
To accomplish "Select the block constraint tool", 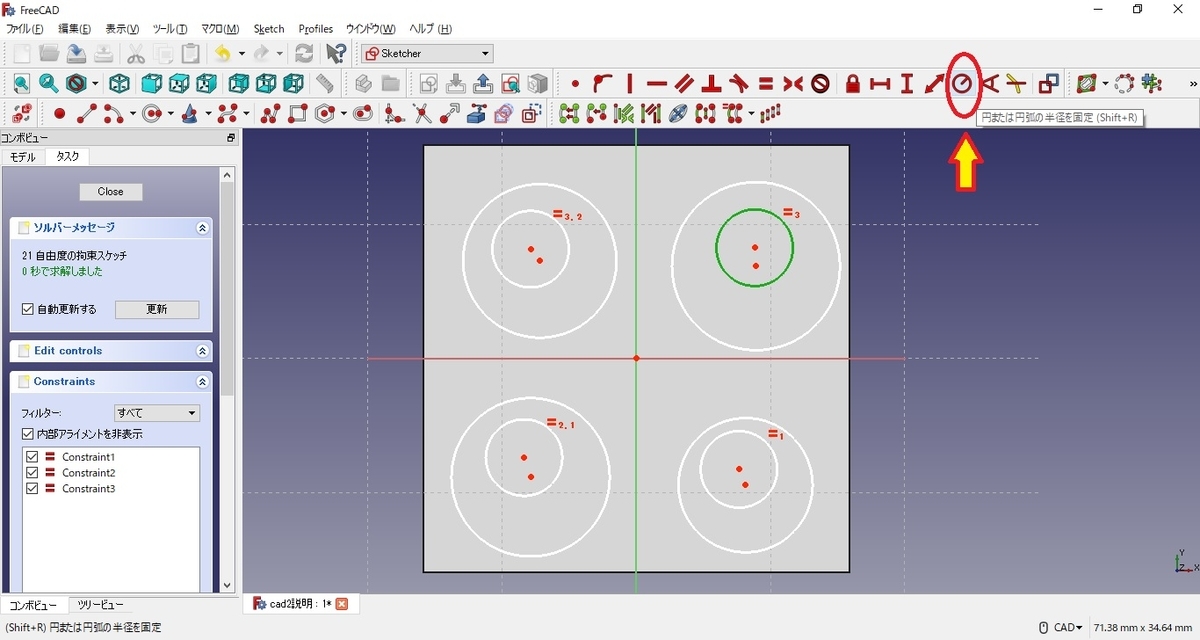I will [821, 84].
